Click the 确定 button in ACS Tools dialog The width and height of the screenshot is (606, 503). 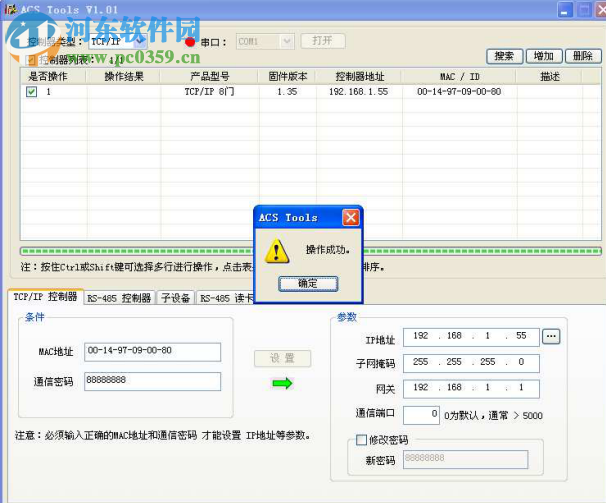coord(308,283)
